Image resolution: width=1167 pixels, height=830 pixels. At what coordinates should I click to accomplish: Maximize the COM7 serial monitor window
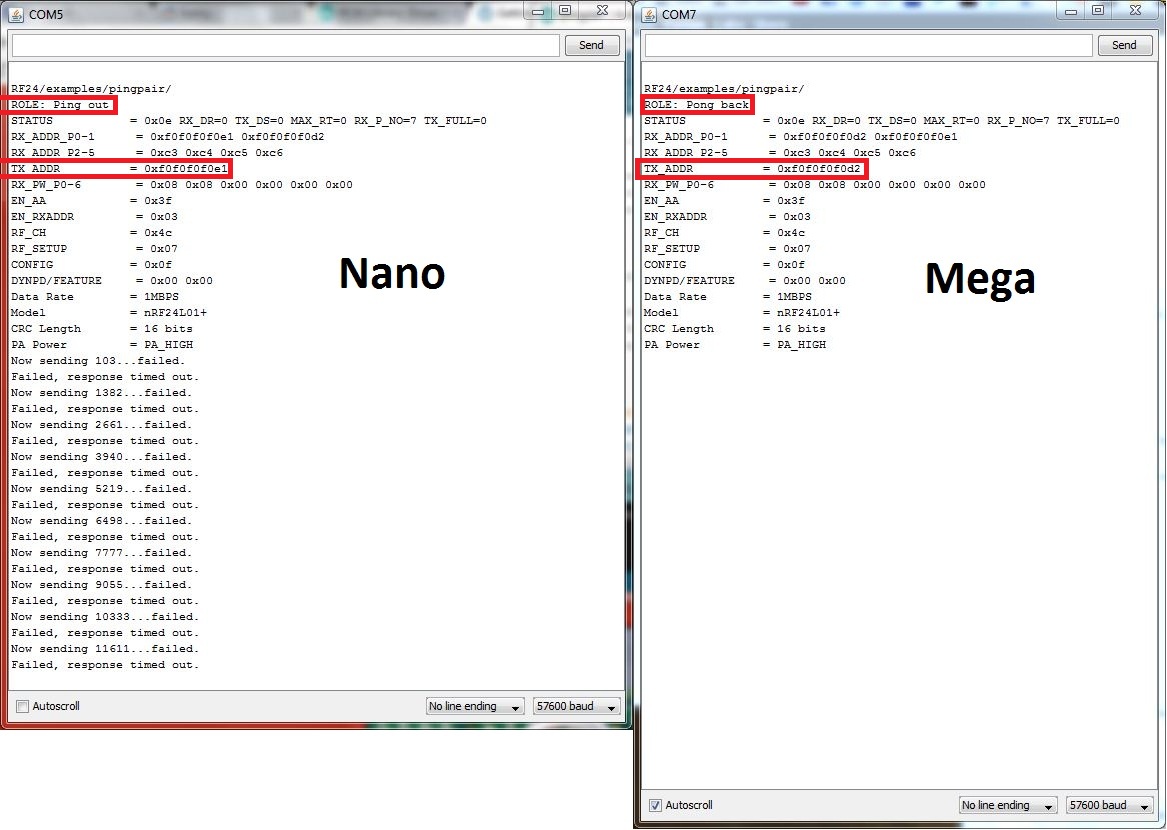[1098, 10]
